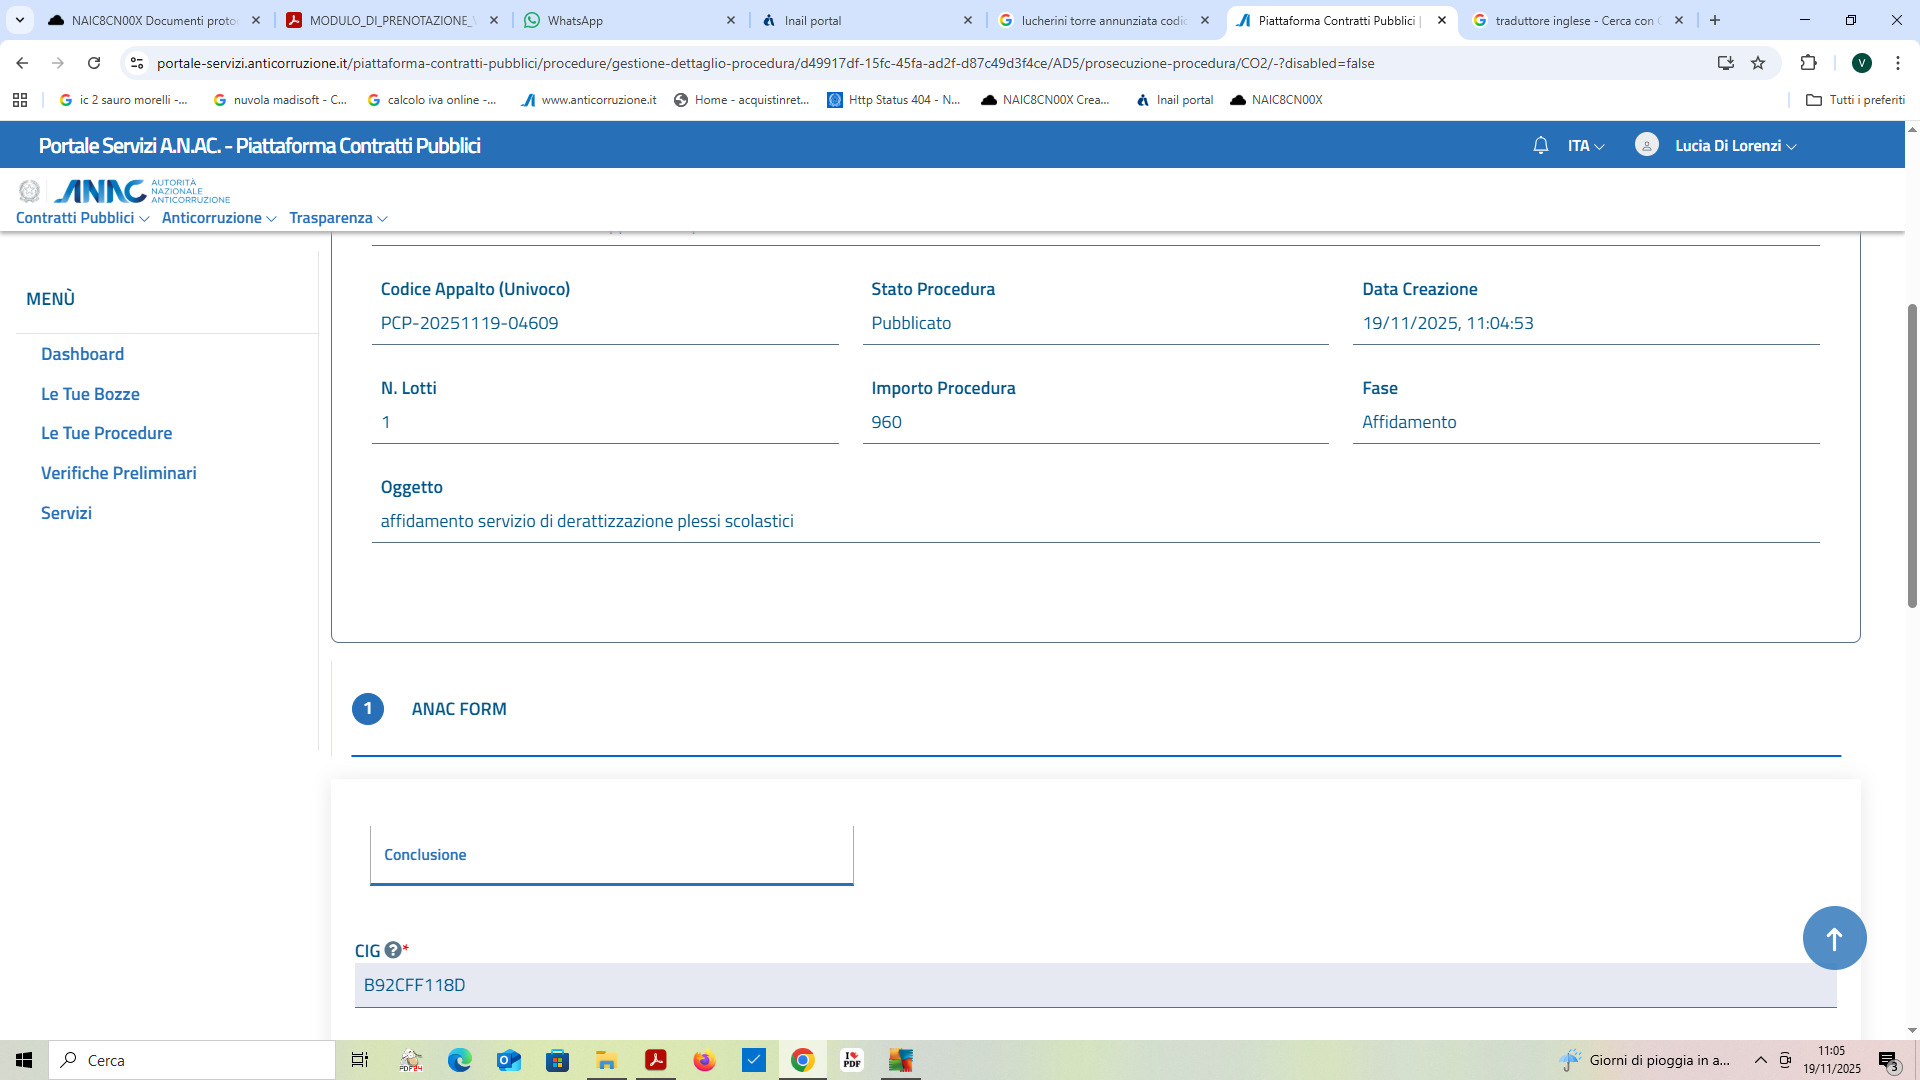This screenshot has width=1920, height=1080.
Task: Click the scroll-to-top arrow button
Action: [1833, 938]
